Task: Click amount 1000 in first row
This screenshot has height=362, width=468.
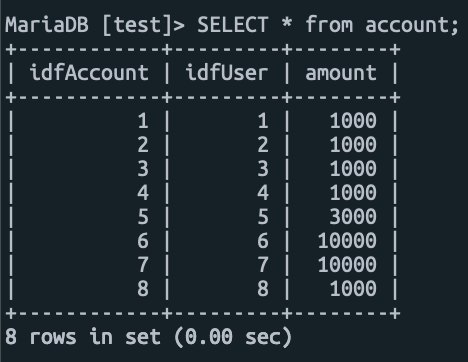Action: pyautogui.click(x=353, y=121)
